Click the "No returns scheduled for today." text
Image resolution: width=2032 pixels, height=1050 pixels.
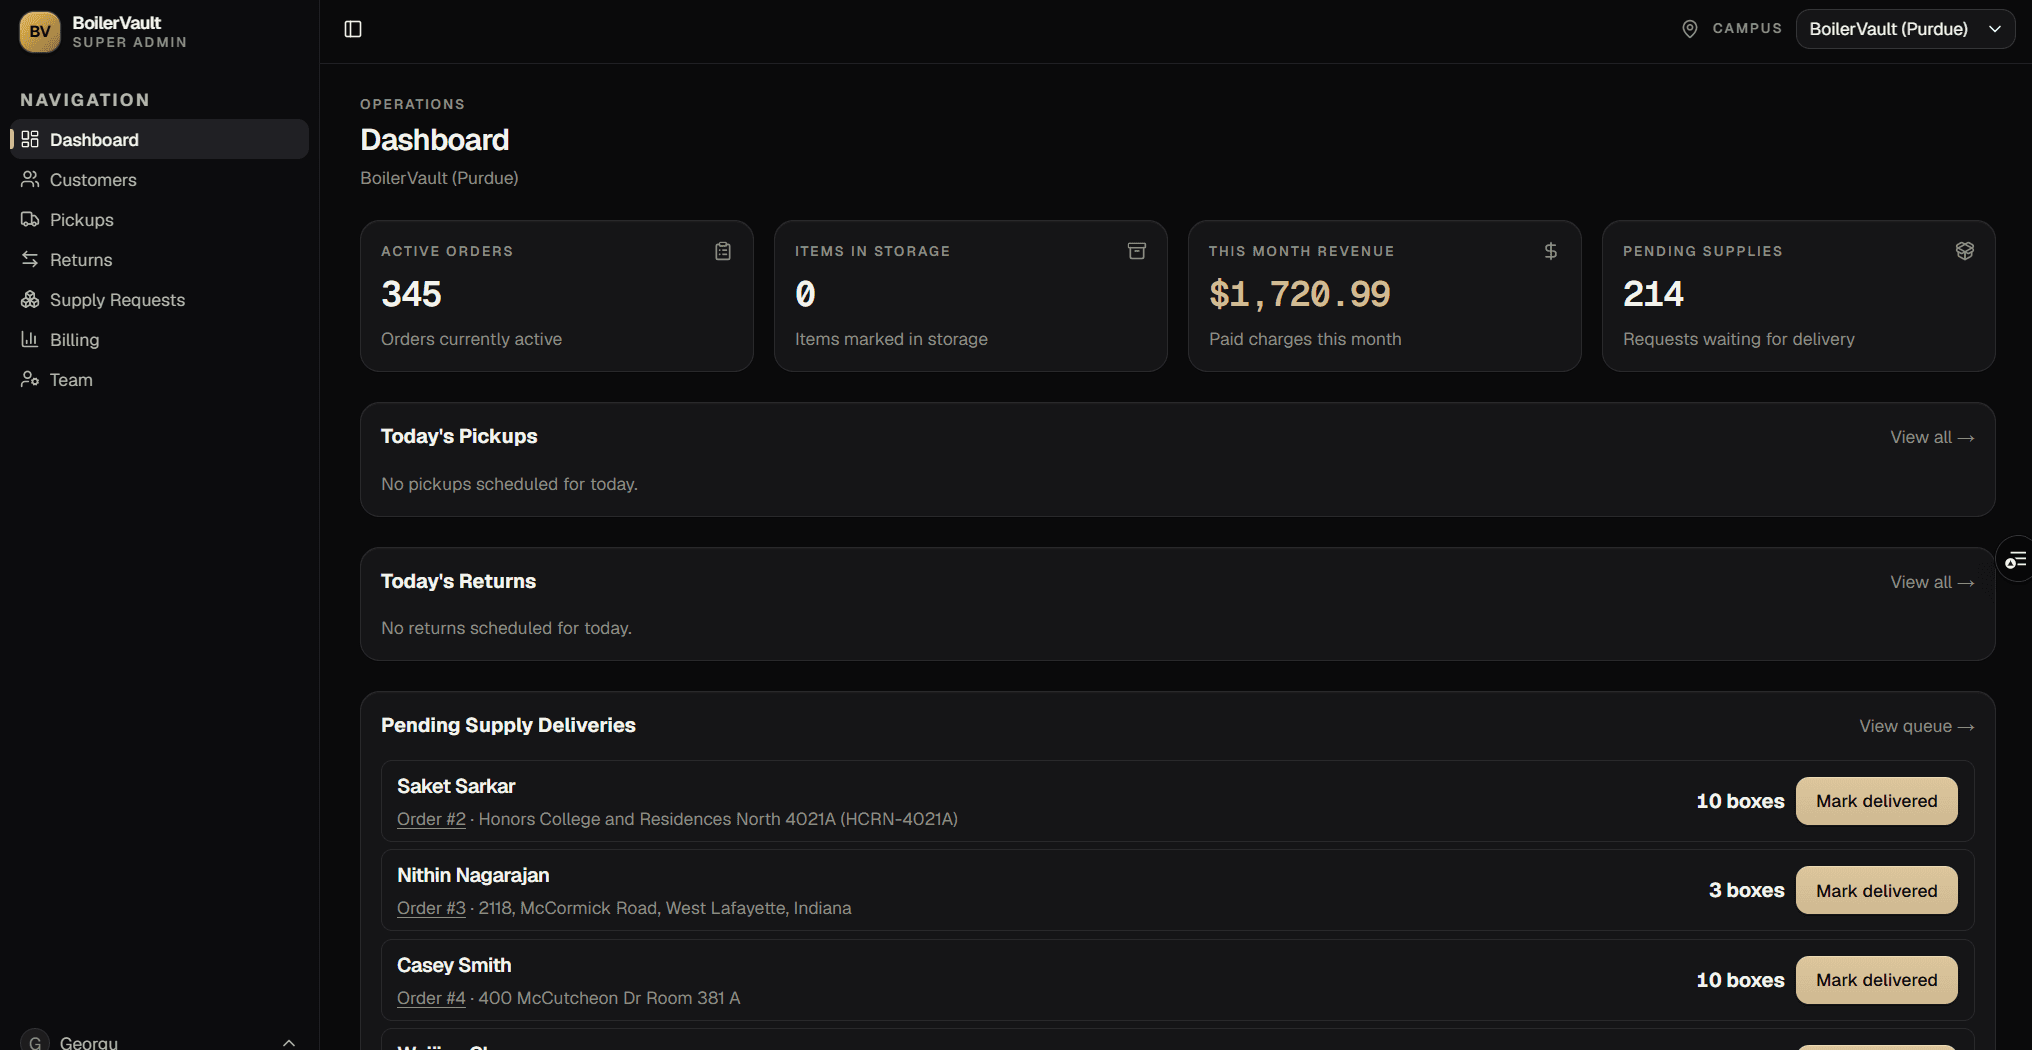coord(506,628)
